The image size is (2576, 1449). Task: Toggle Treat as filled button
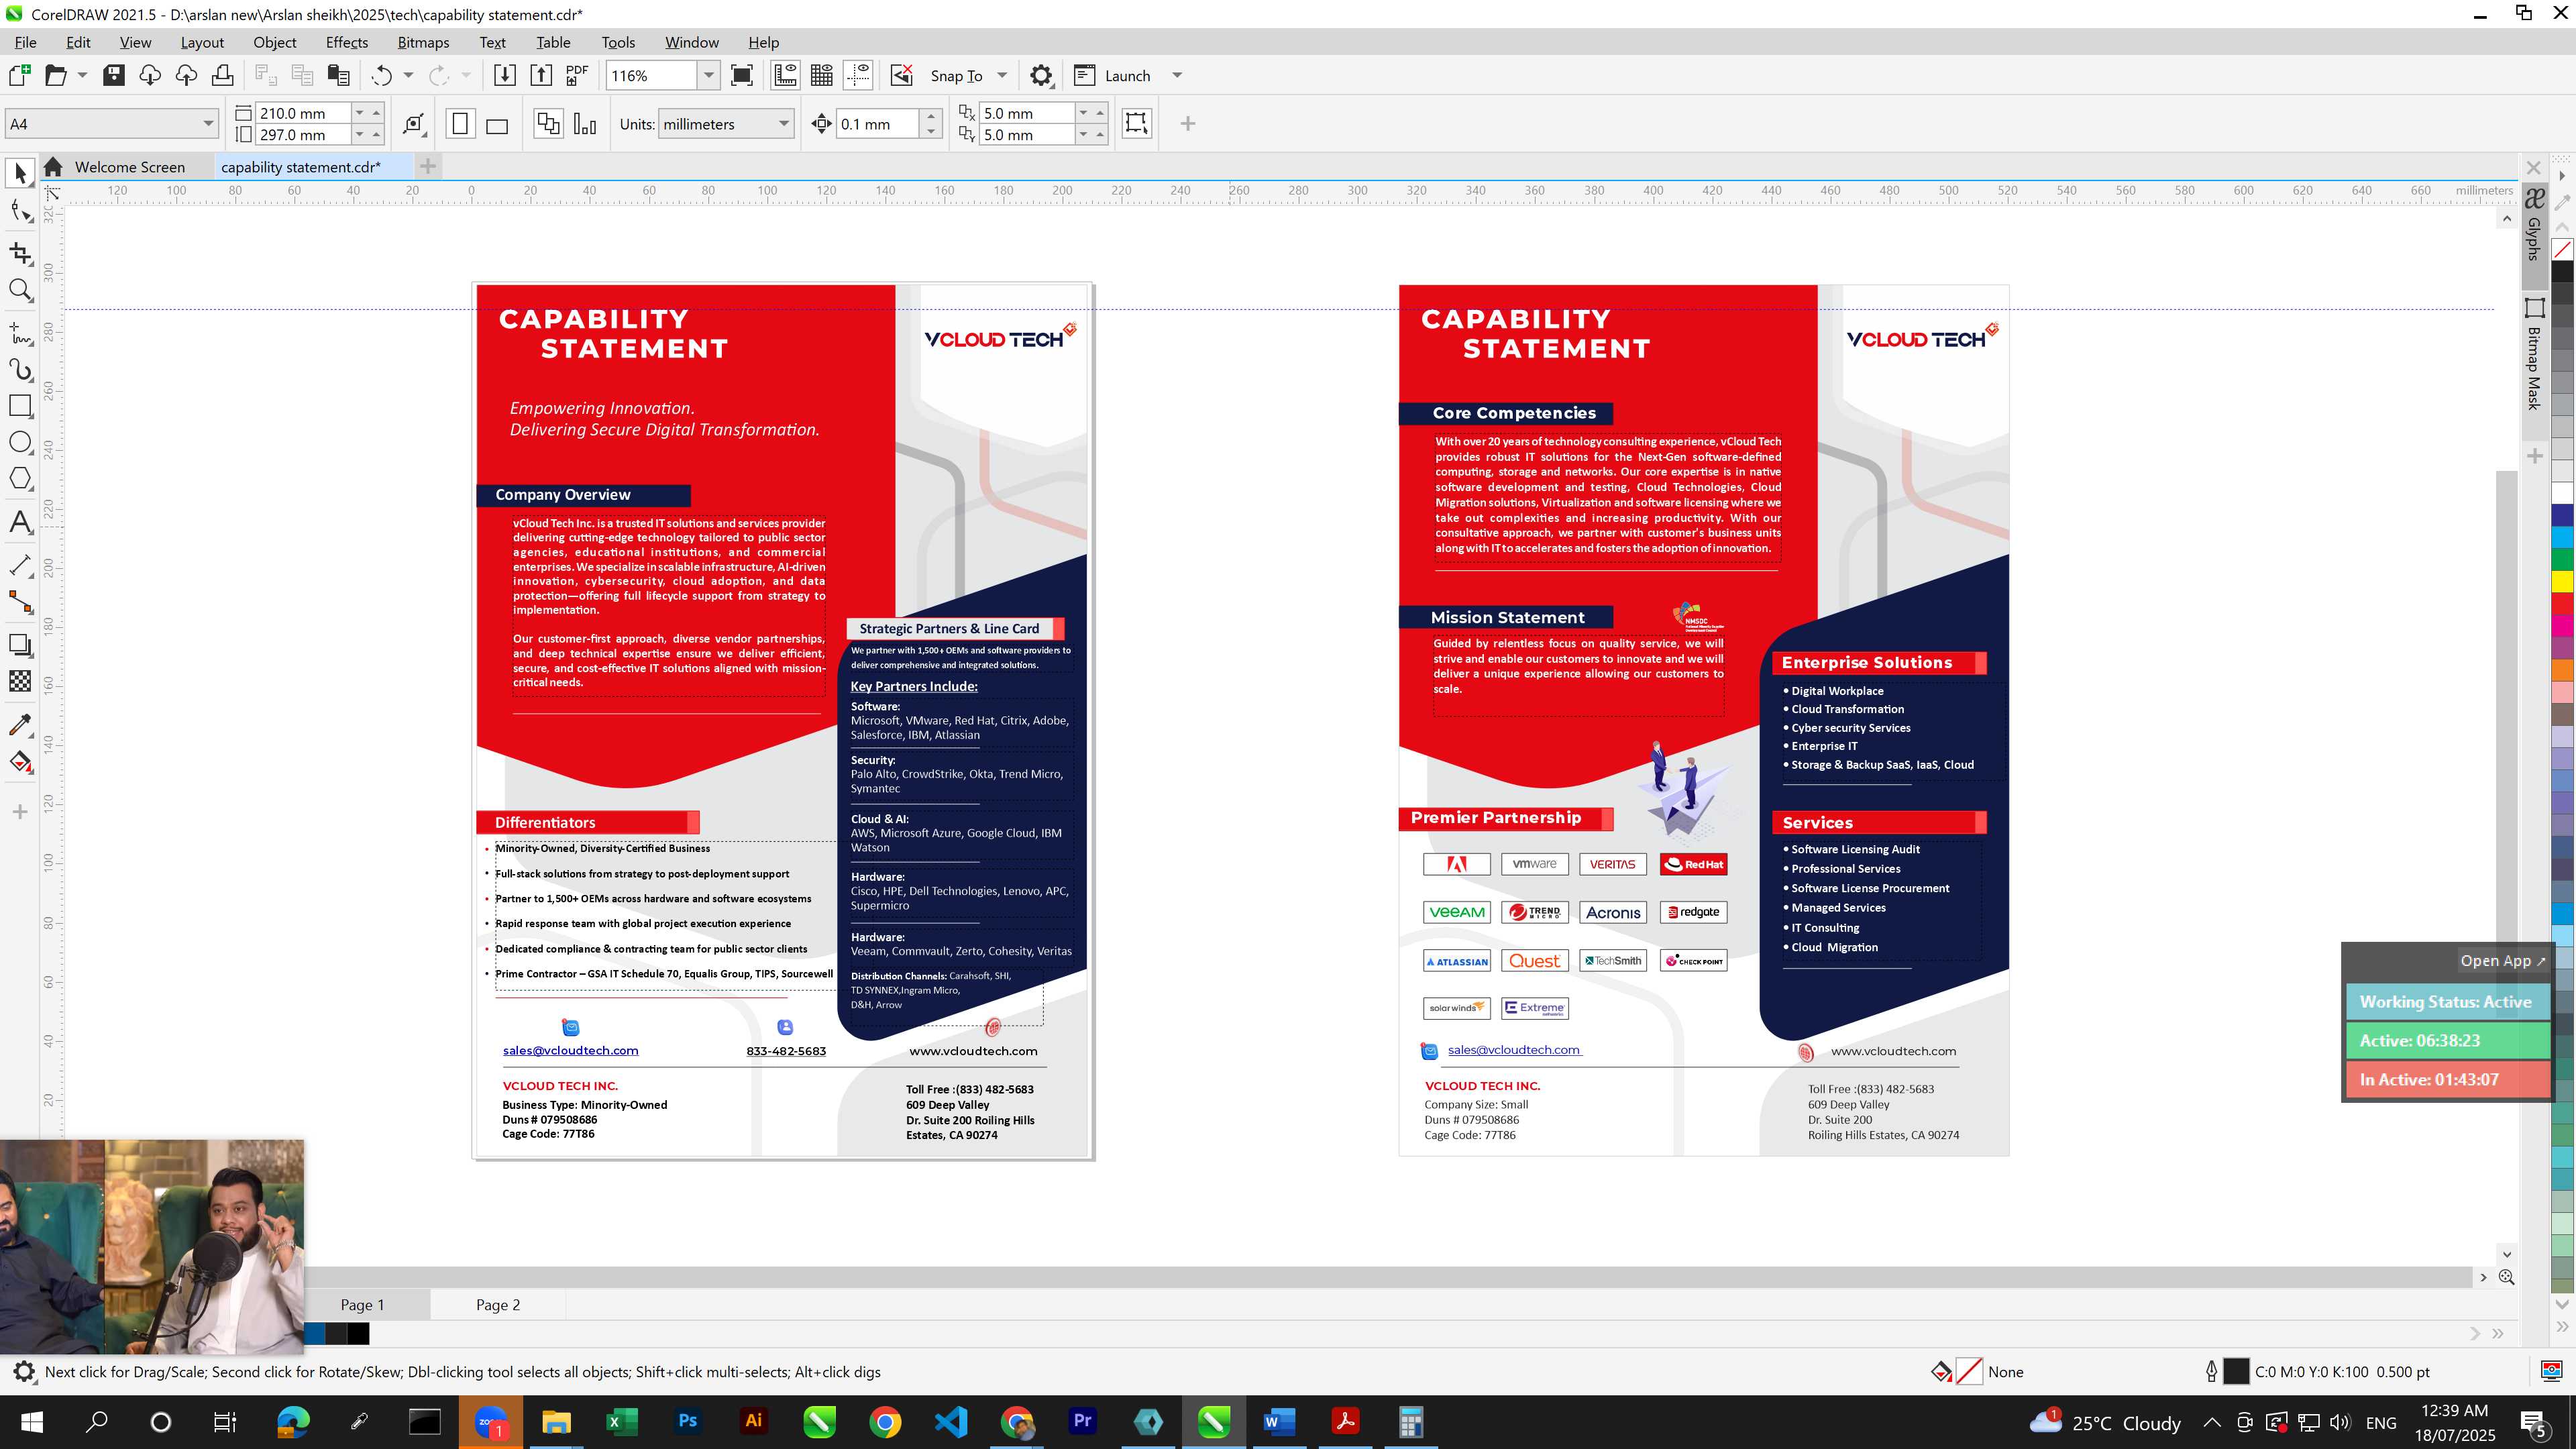(x=1137, y=123)
